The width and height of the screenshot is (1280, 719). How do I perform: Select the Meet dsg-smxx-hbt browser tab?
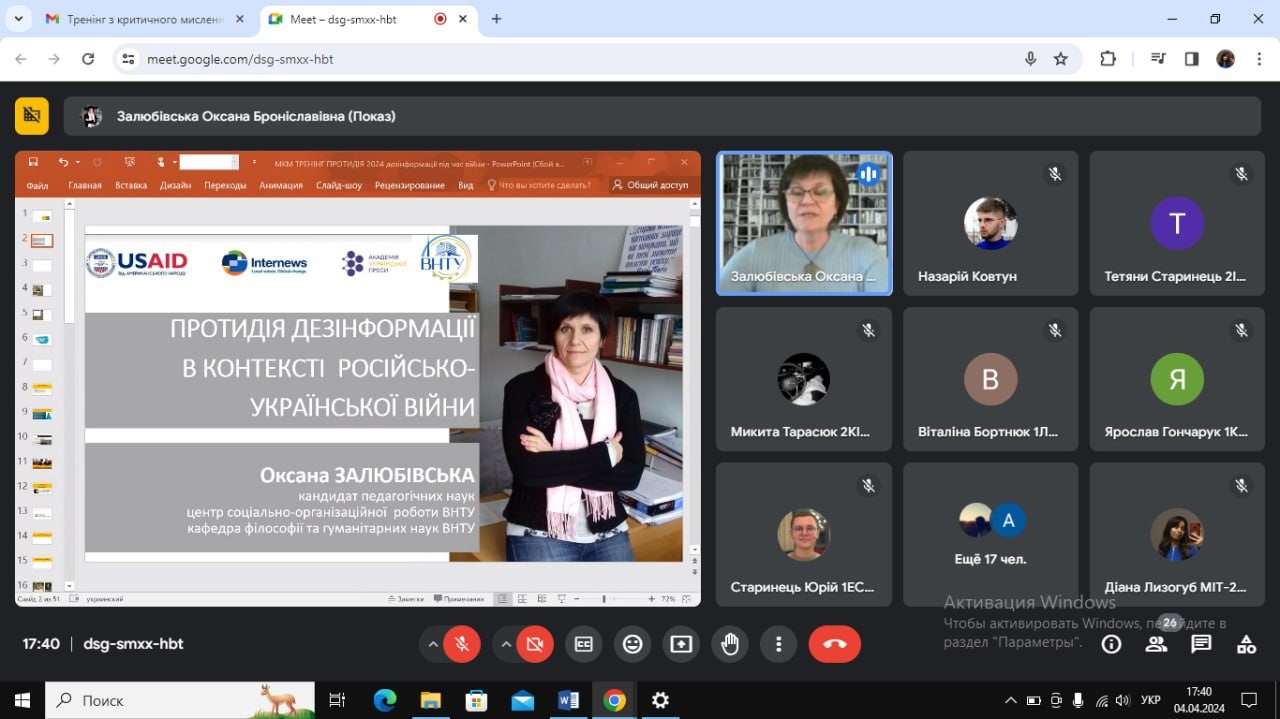358,19
